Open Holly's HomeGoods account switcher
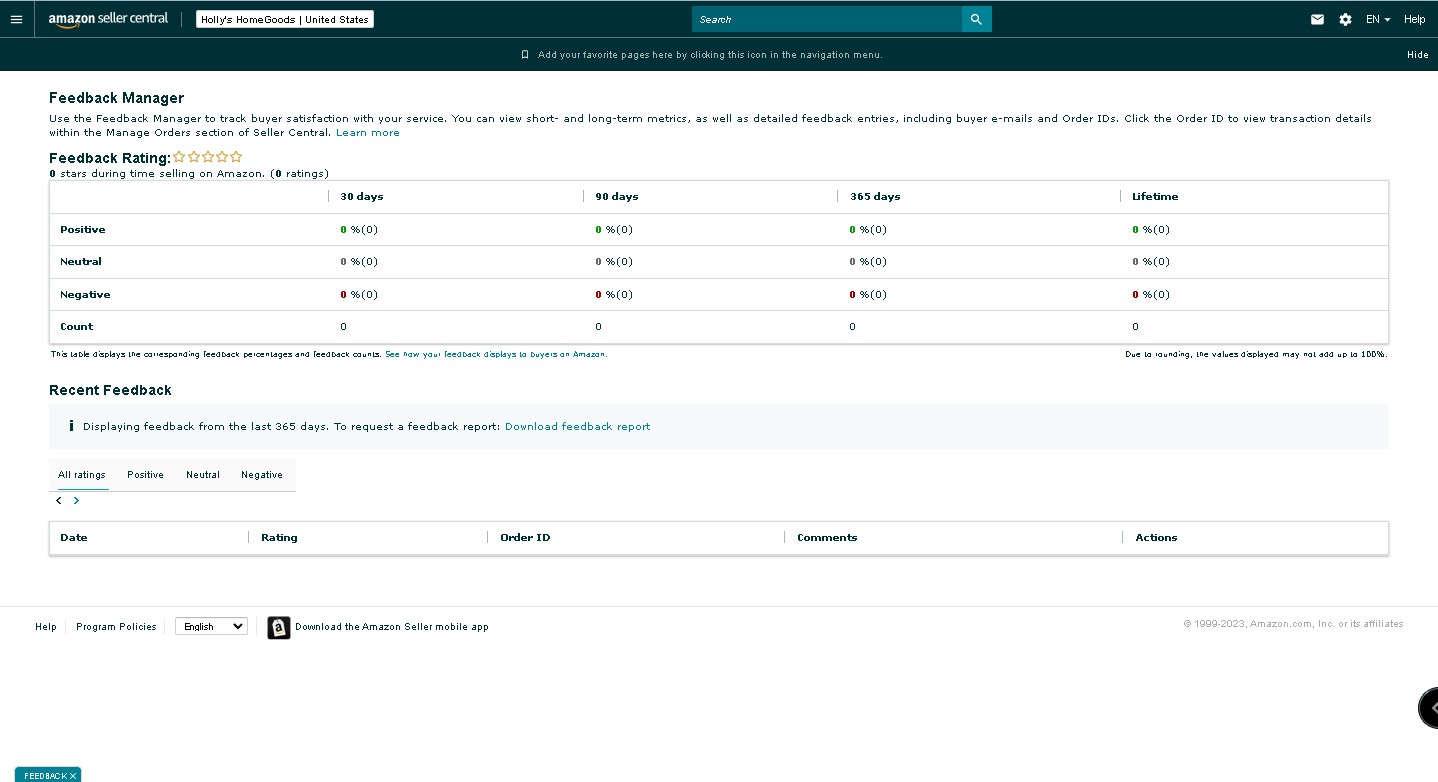Screen dimensions: 1438x782 (285, 19)
